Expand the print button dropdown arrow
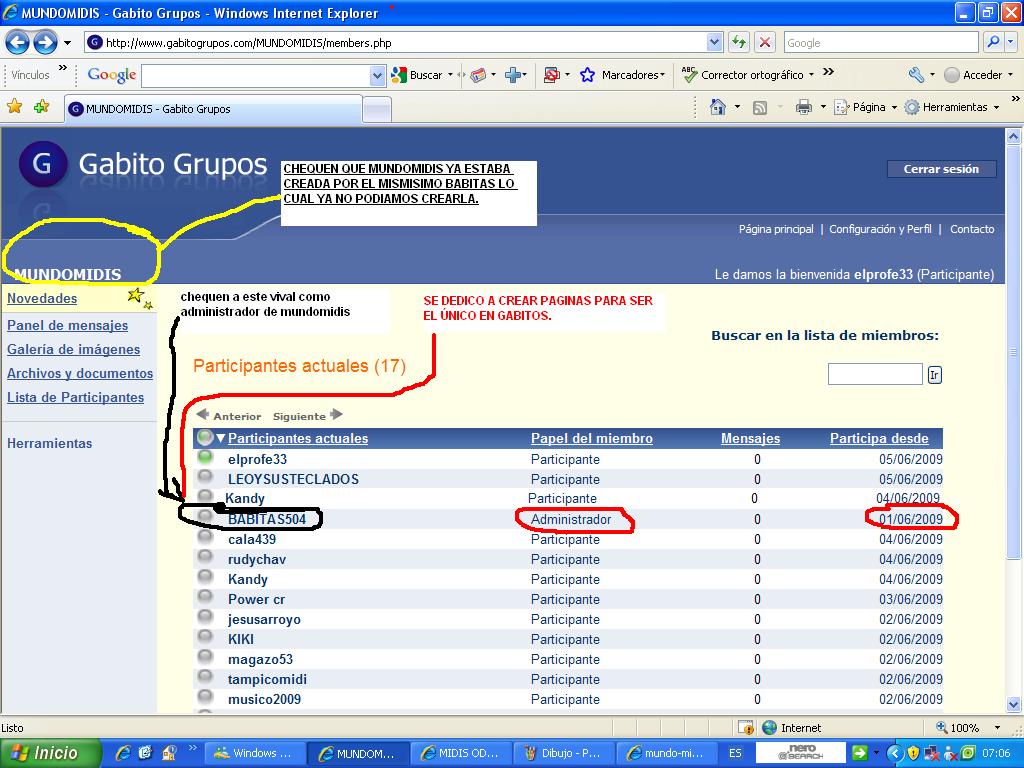This screenshot has width=1024, height=768. (x=823, y=107)
